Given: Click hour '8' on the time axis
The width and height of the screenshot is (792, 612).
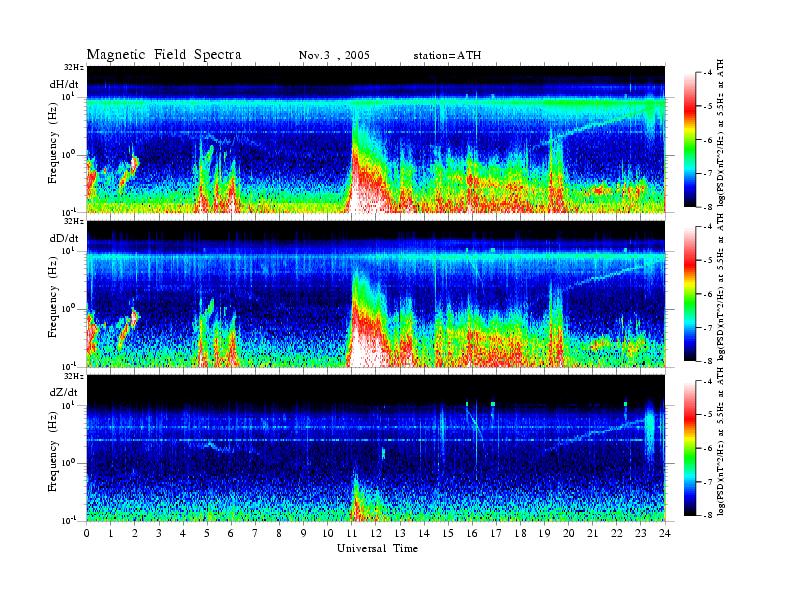Looking at the screenshot, I should pyautogui.click(x=279, y=534).
